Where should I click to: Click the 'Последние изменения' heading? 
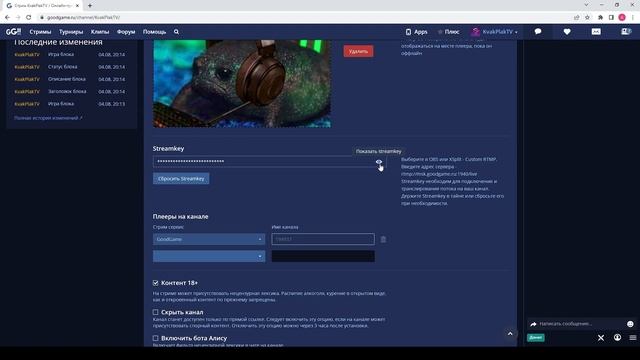[58, 42]
